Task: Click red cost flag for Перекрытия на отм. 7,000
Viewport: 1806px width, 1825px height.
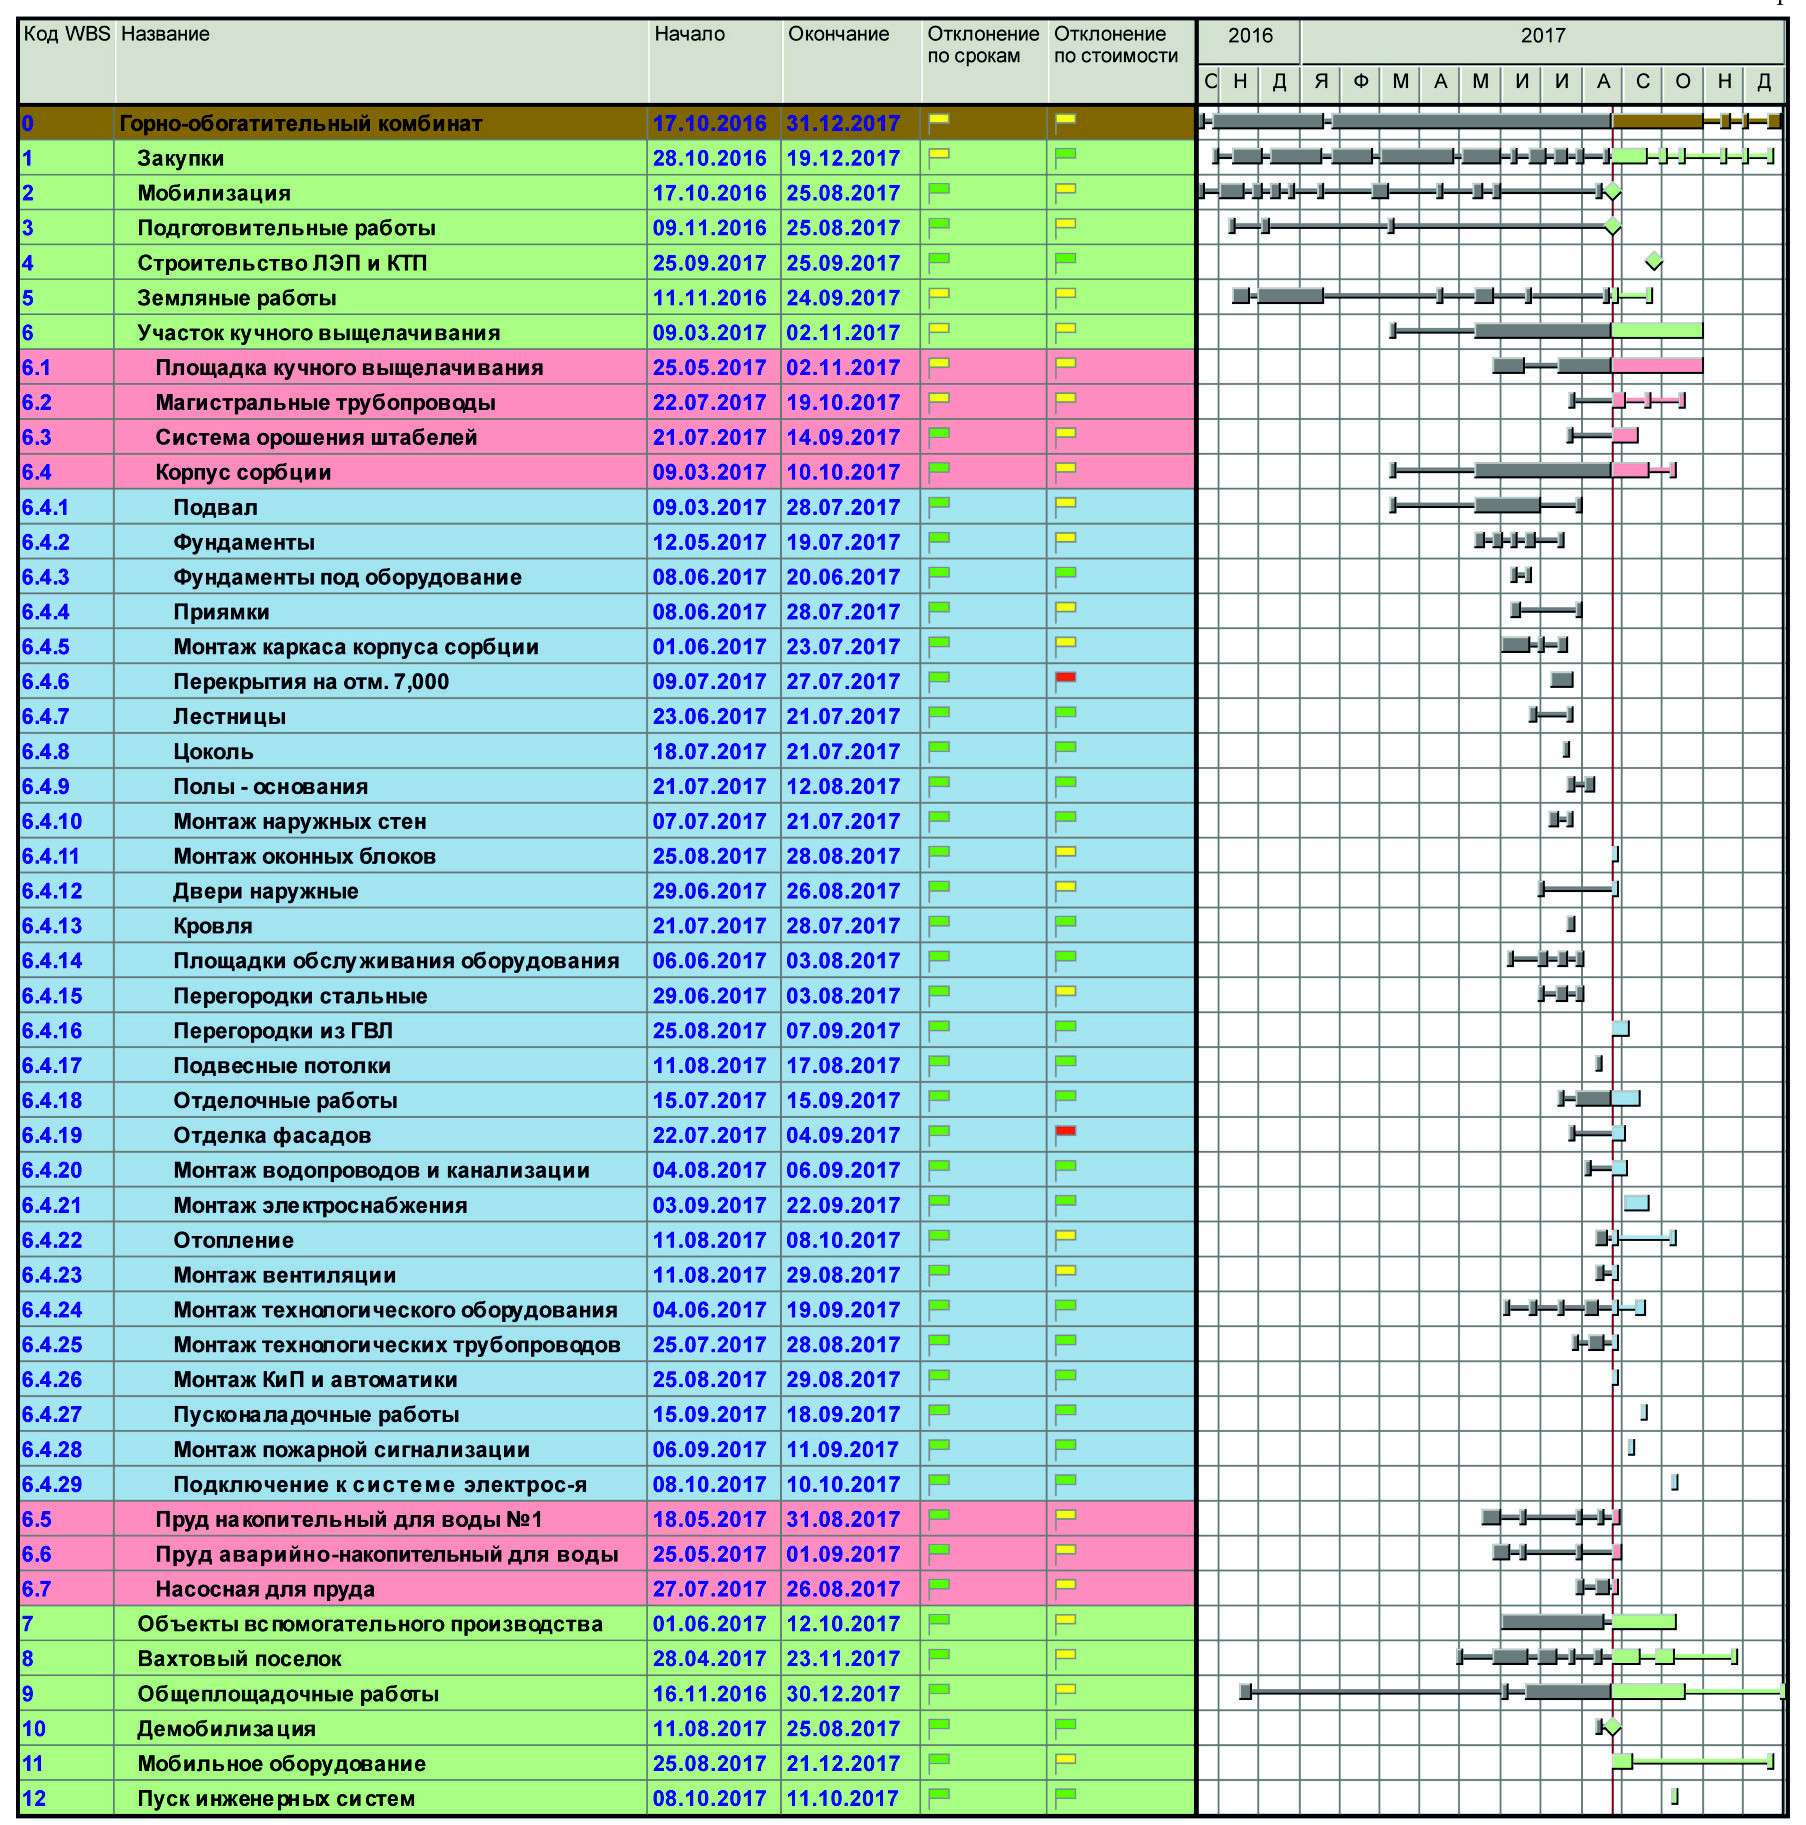Action: coord(1065,679)
